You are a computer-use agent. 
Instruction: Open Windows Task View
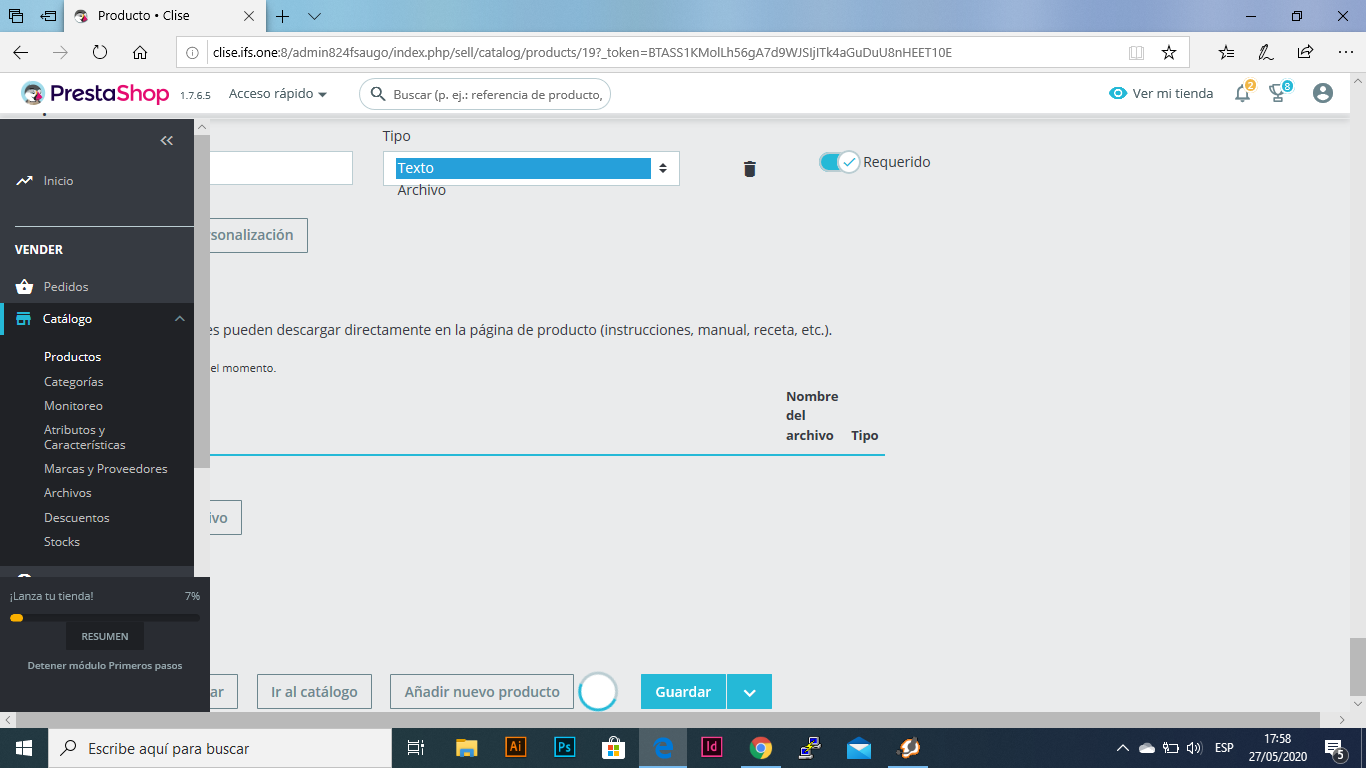pos(416,747)
